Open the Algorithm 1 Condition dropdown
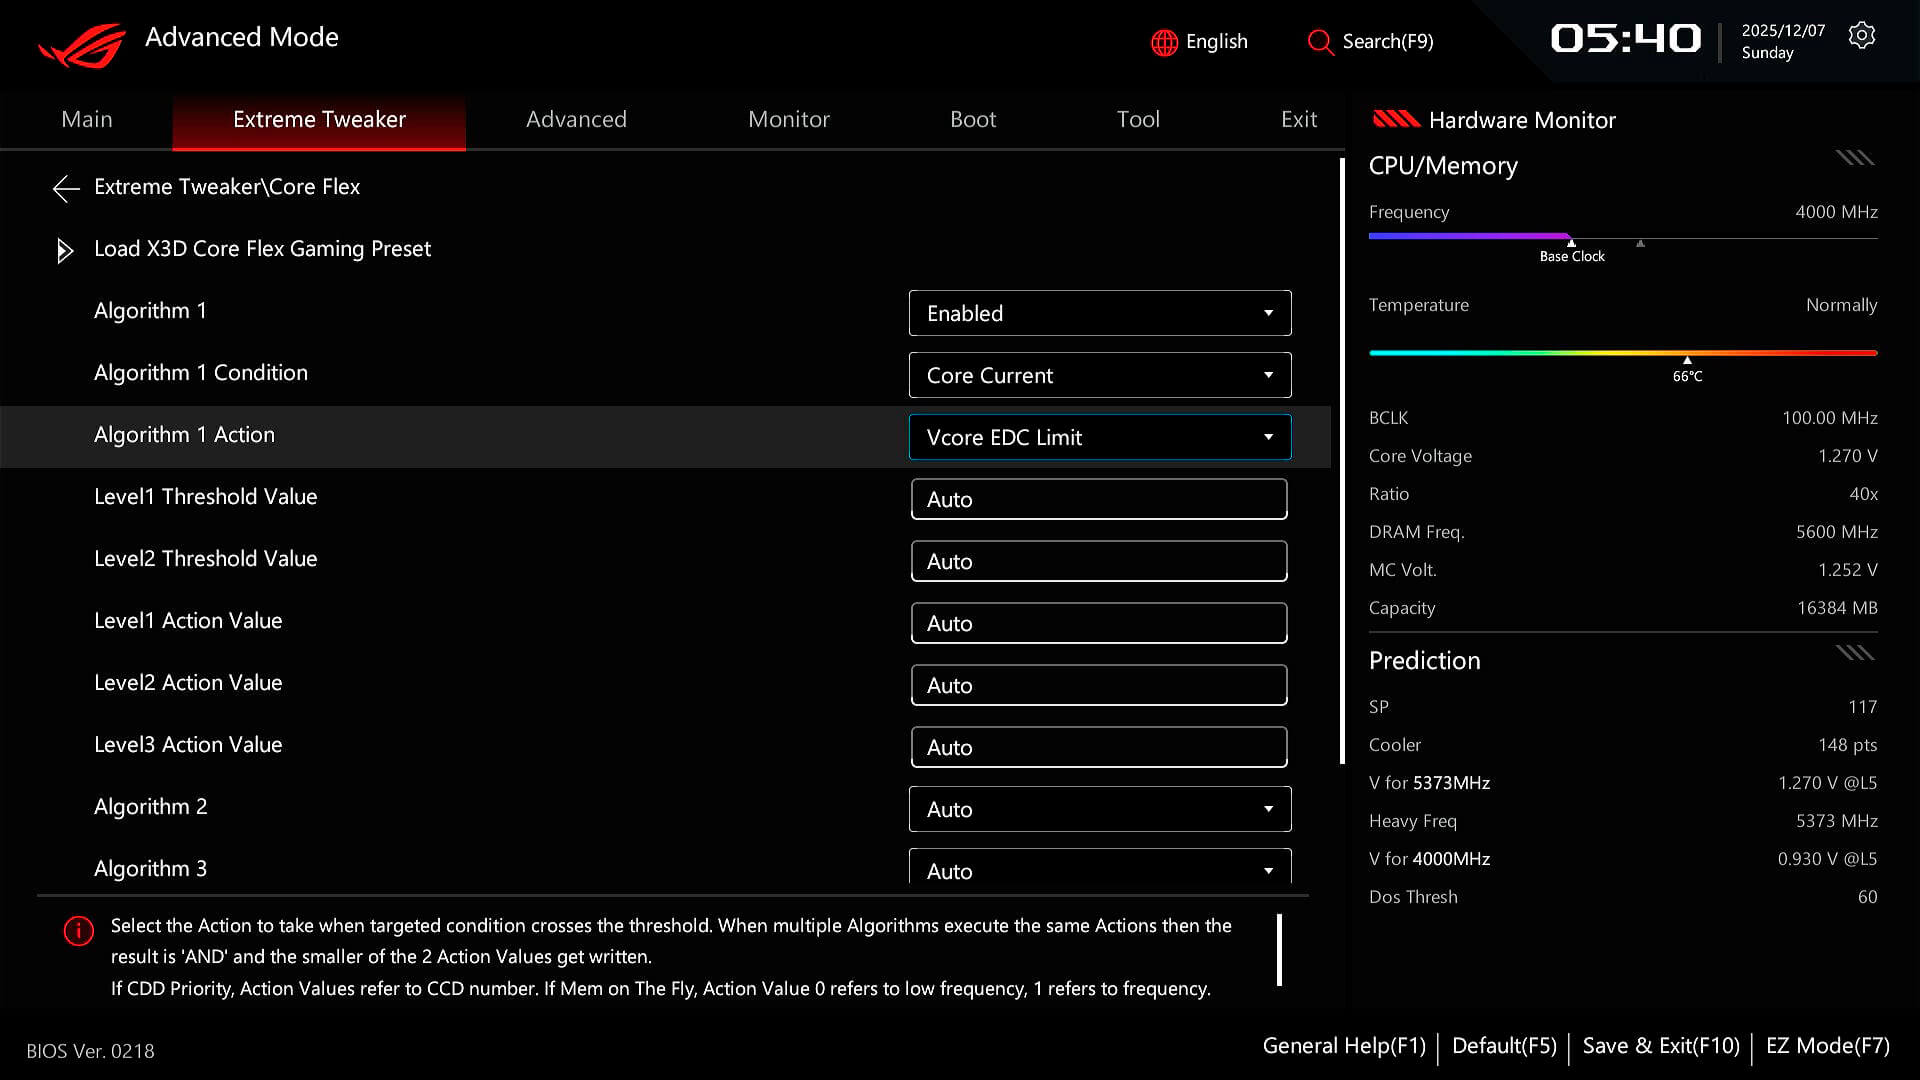The width and height of the screenshot is (1920, 1080). click(x=1100, y=375)
